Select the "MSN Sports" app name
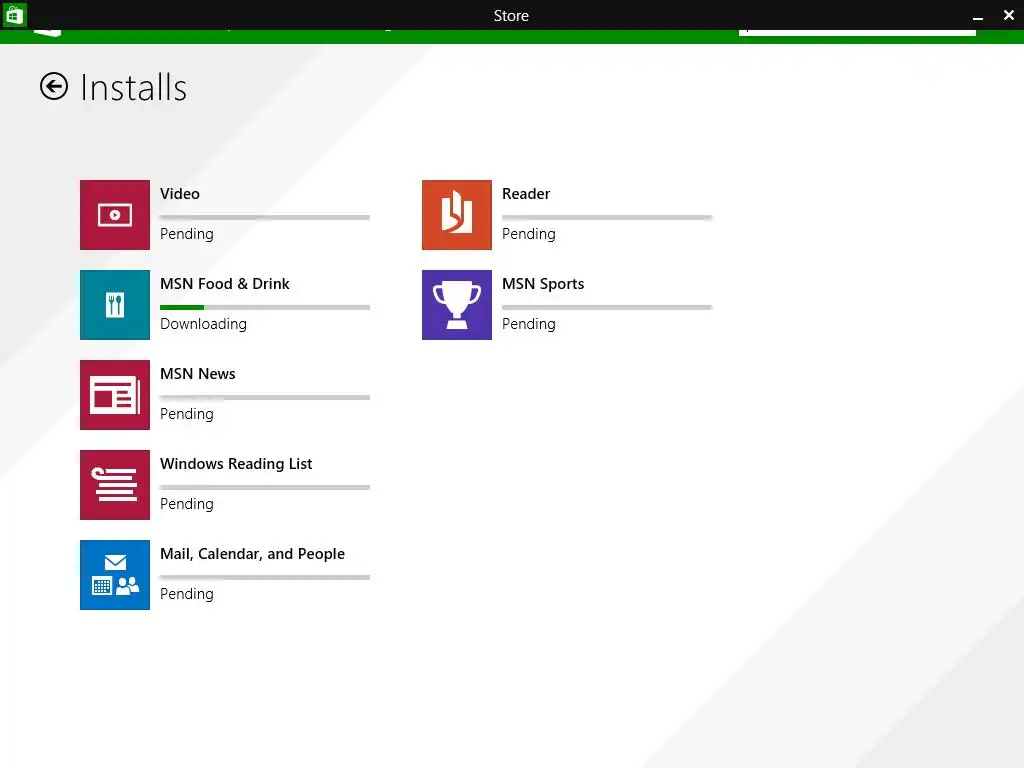Viewport: 1024px width, 768px height. (x=543, y=284)
